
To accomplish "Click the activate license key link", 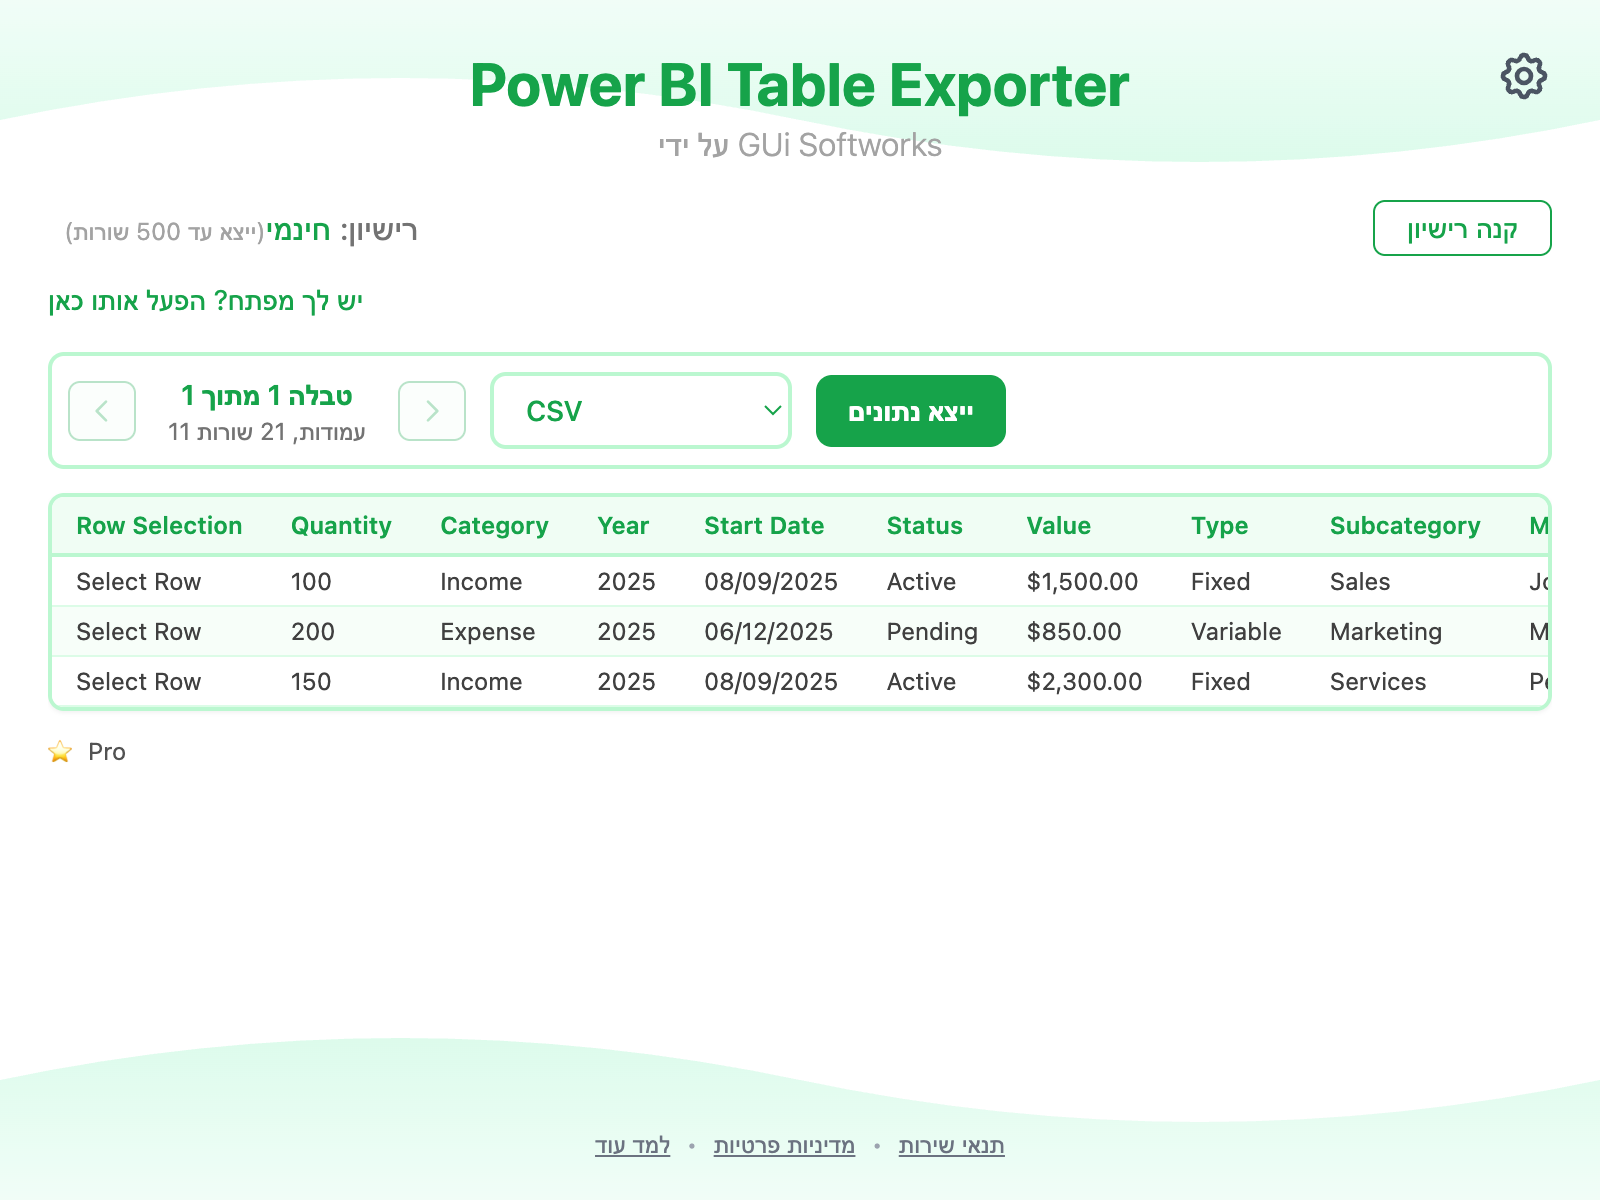I will (205, 301).
